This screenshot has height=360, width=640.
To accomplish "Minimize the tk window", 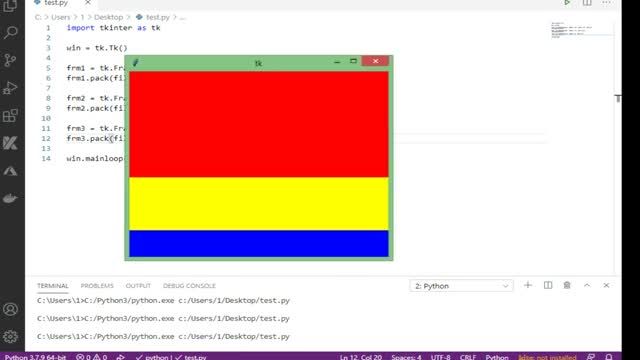I will pos(337,62).
